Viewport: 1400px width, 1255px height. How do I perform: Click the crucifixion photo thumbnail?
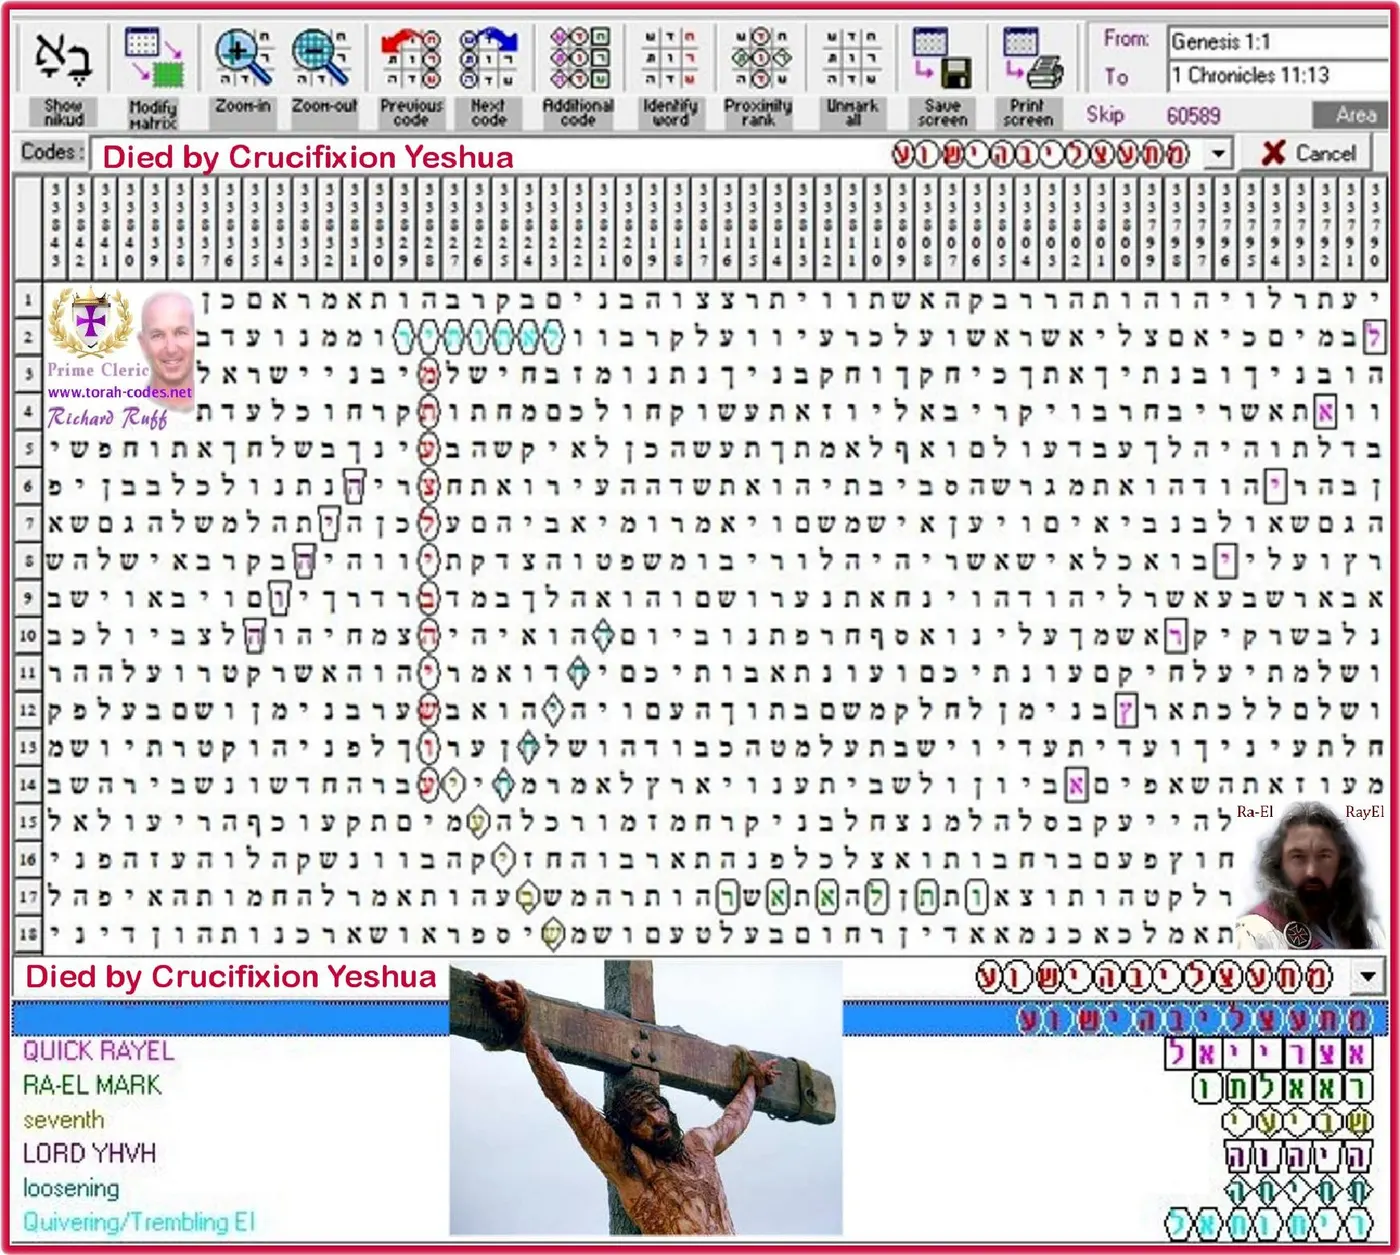(646, 1098)
